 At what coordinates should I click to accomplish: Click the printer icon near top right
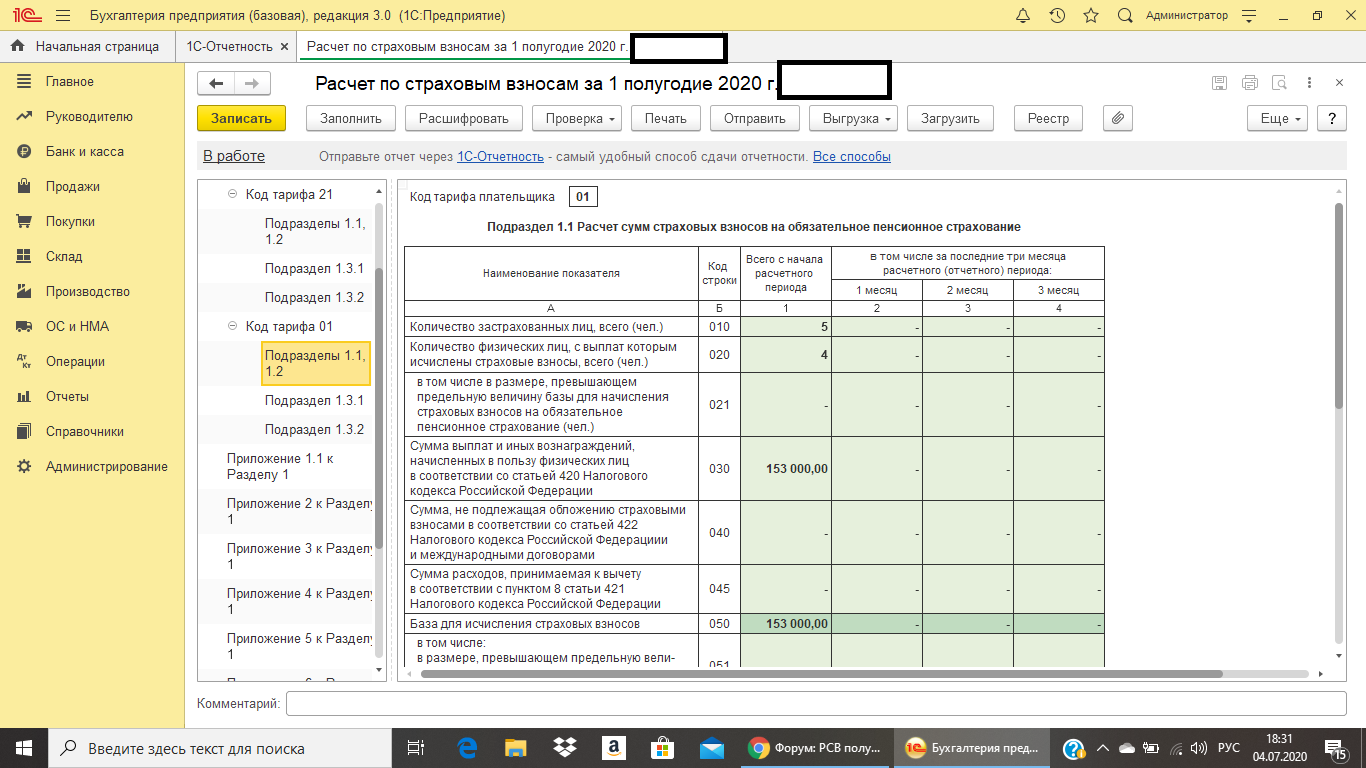pyautogui.click(x=1249, y=83)
